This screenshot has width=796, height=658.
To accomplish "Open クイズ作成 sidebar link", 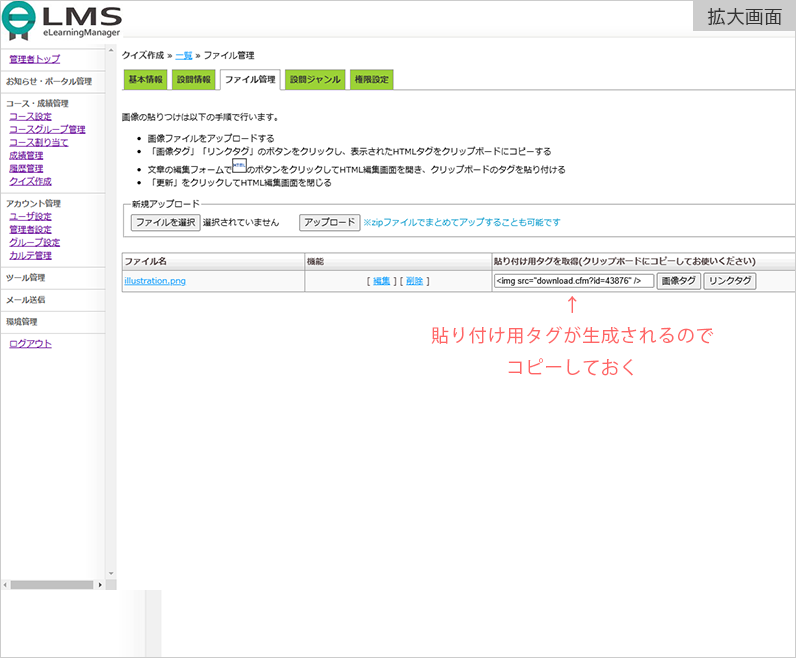I will 30,181.
